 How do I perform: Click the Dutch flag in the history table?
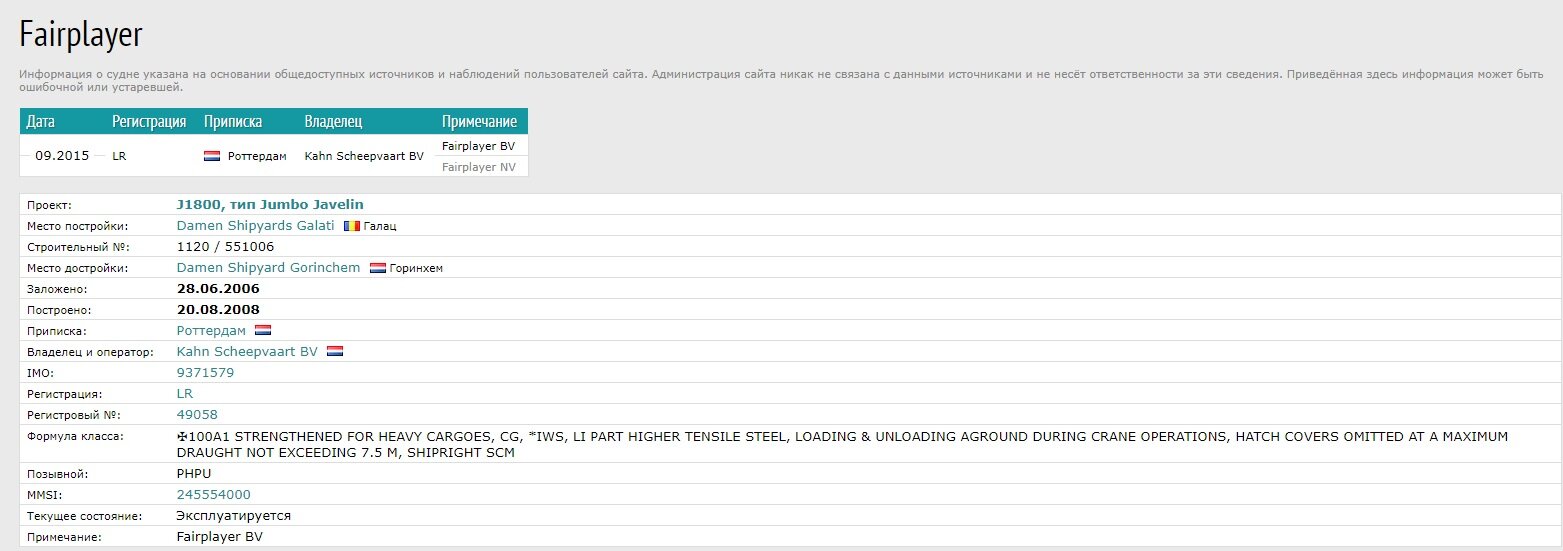point(212,156)
